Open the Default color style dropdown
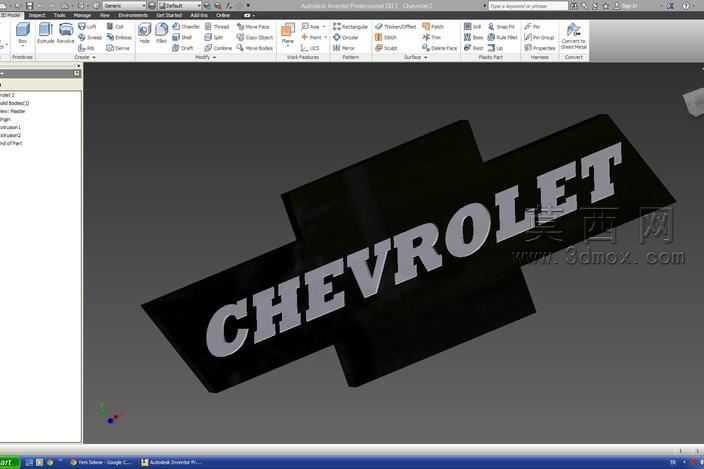Image resolution: width=704 pixels, height=469 pixels. tap(180, 5)
